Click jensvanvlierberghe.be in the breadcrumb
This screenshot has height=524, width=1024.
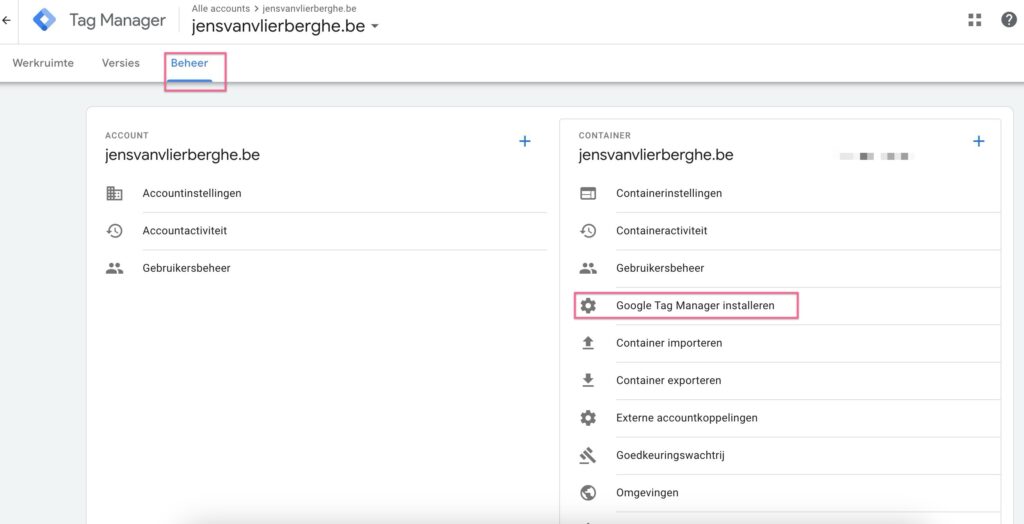click(310, 9)
